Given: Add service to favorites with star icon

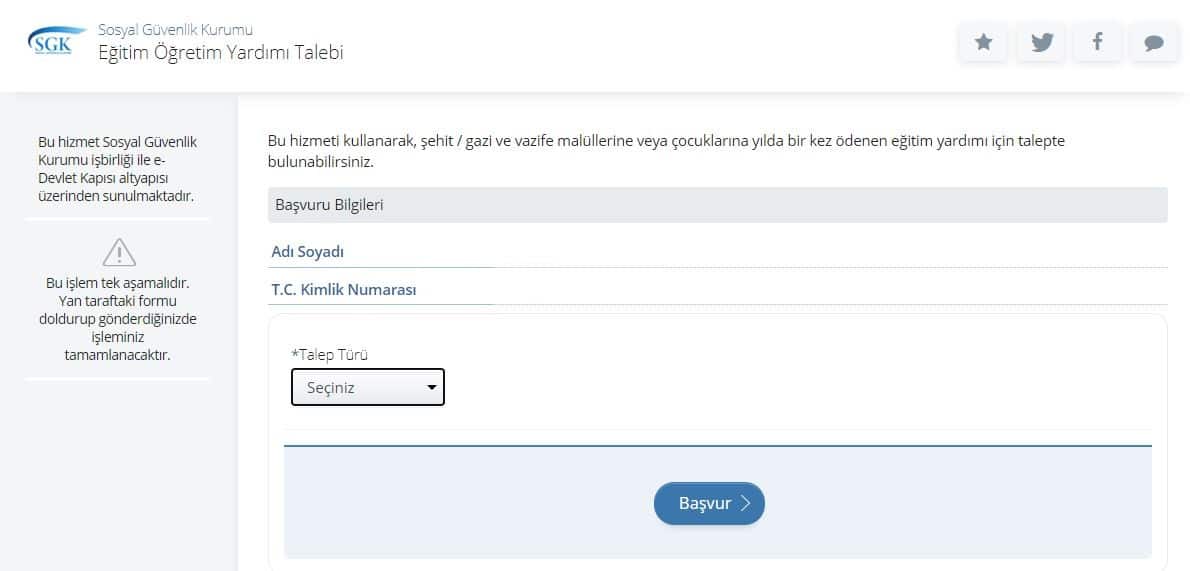Looking at the screenshot, I should [984, 42].
